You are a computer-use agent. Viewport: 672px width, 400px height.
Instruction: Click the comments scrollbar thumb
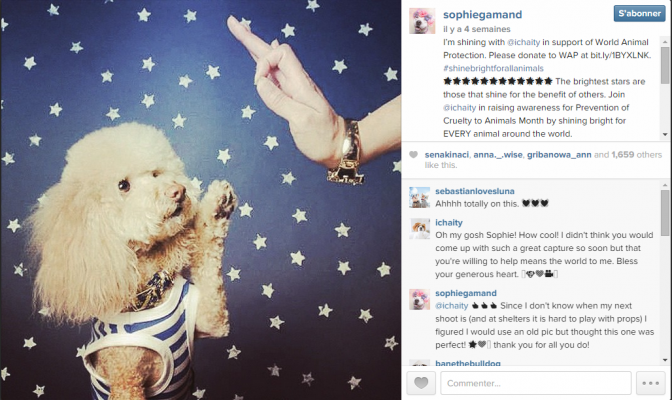(665, 212)
